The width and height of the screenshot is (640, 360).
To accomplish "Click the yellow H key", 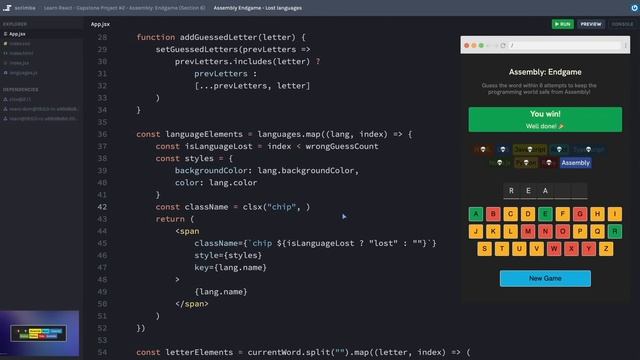I will tap(597, 214).
